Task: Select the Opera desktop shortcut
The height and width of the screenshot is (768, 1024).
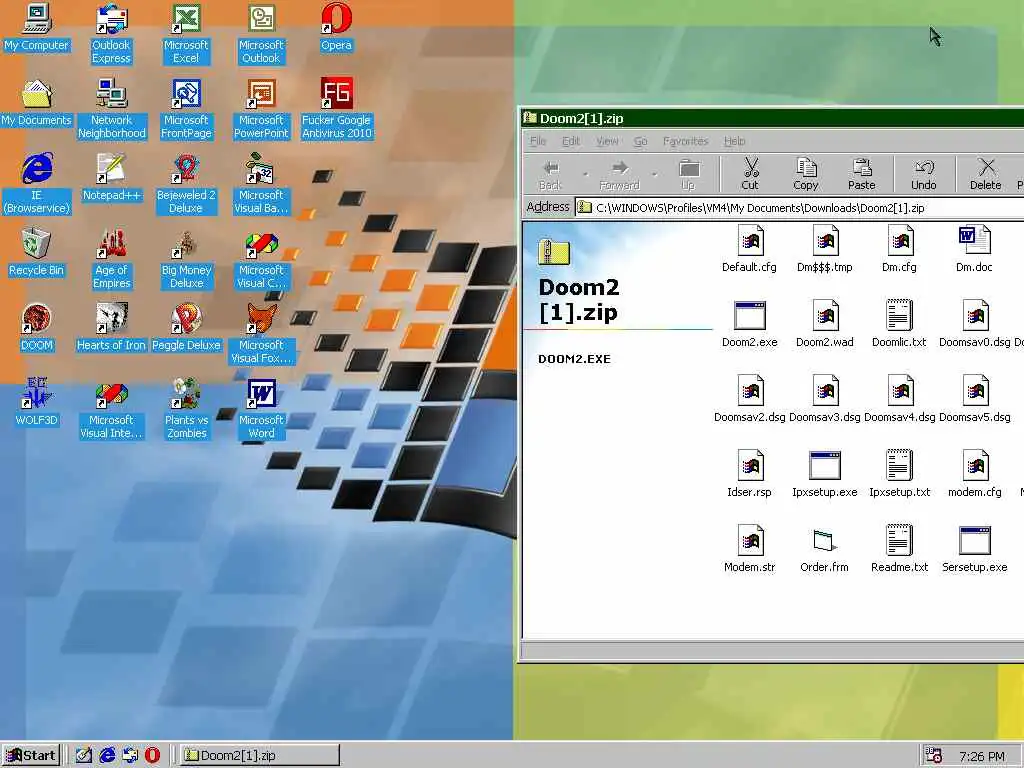Action: (336, 27)
